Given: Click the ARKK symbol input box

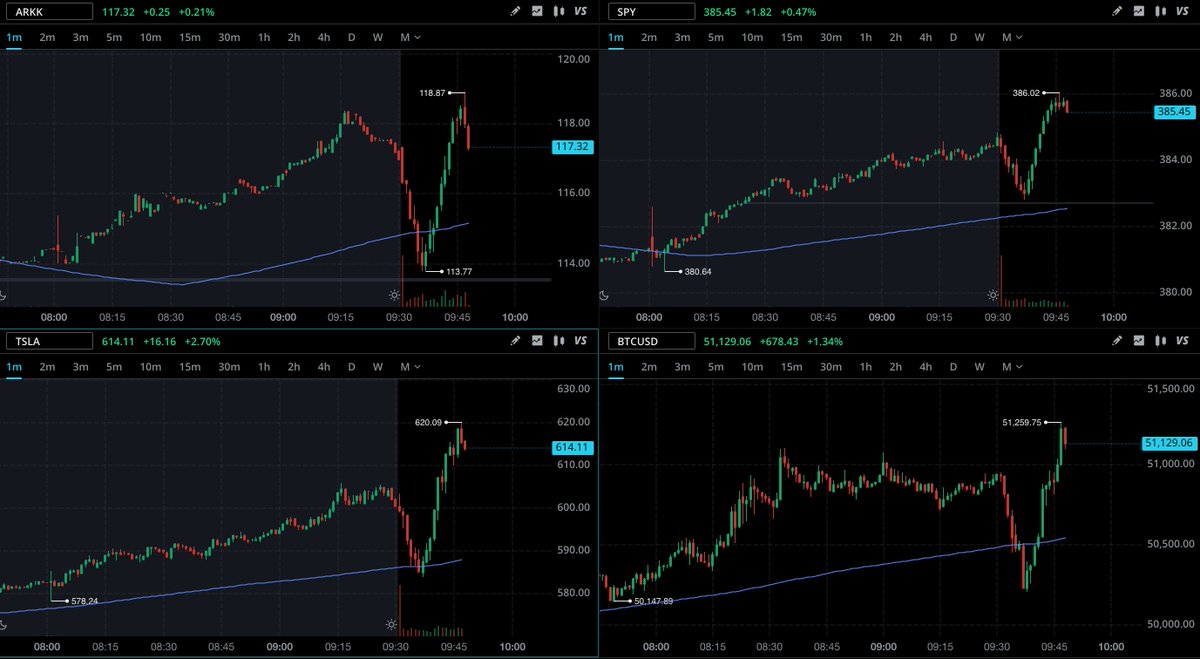Looking at the screenshot, I should [48, 12].
